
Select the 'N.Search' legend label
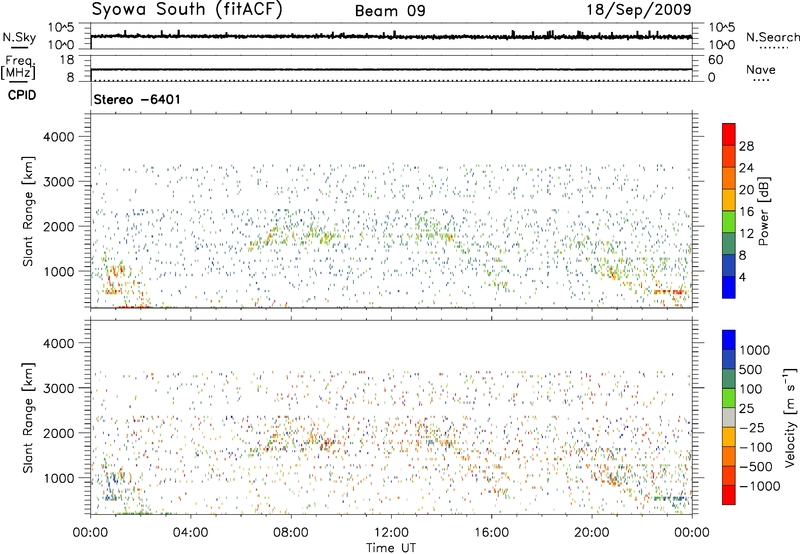(x=772, y=37)
